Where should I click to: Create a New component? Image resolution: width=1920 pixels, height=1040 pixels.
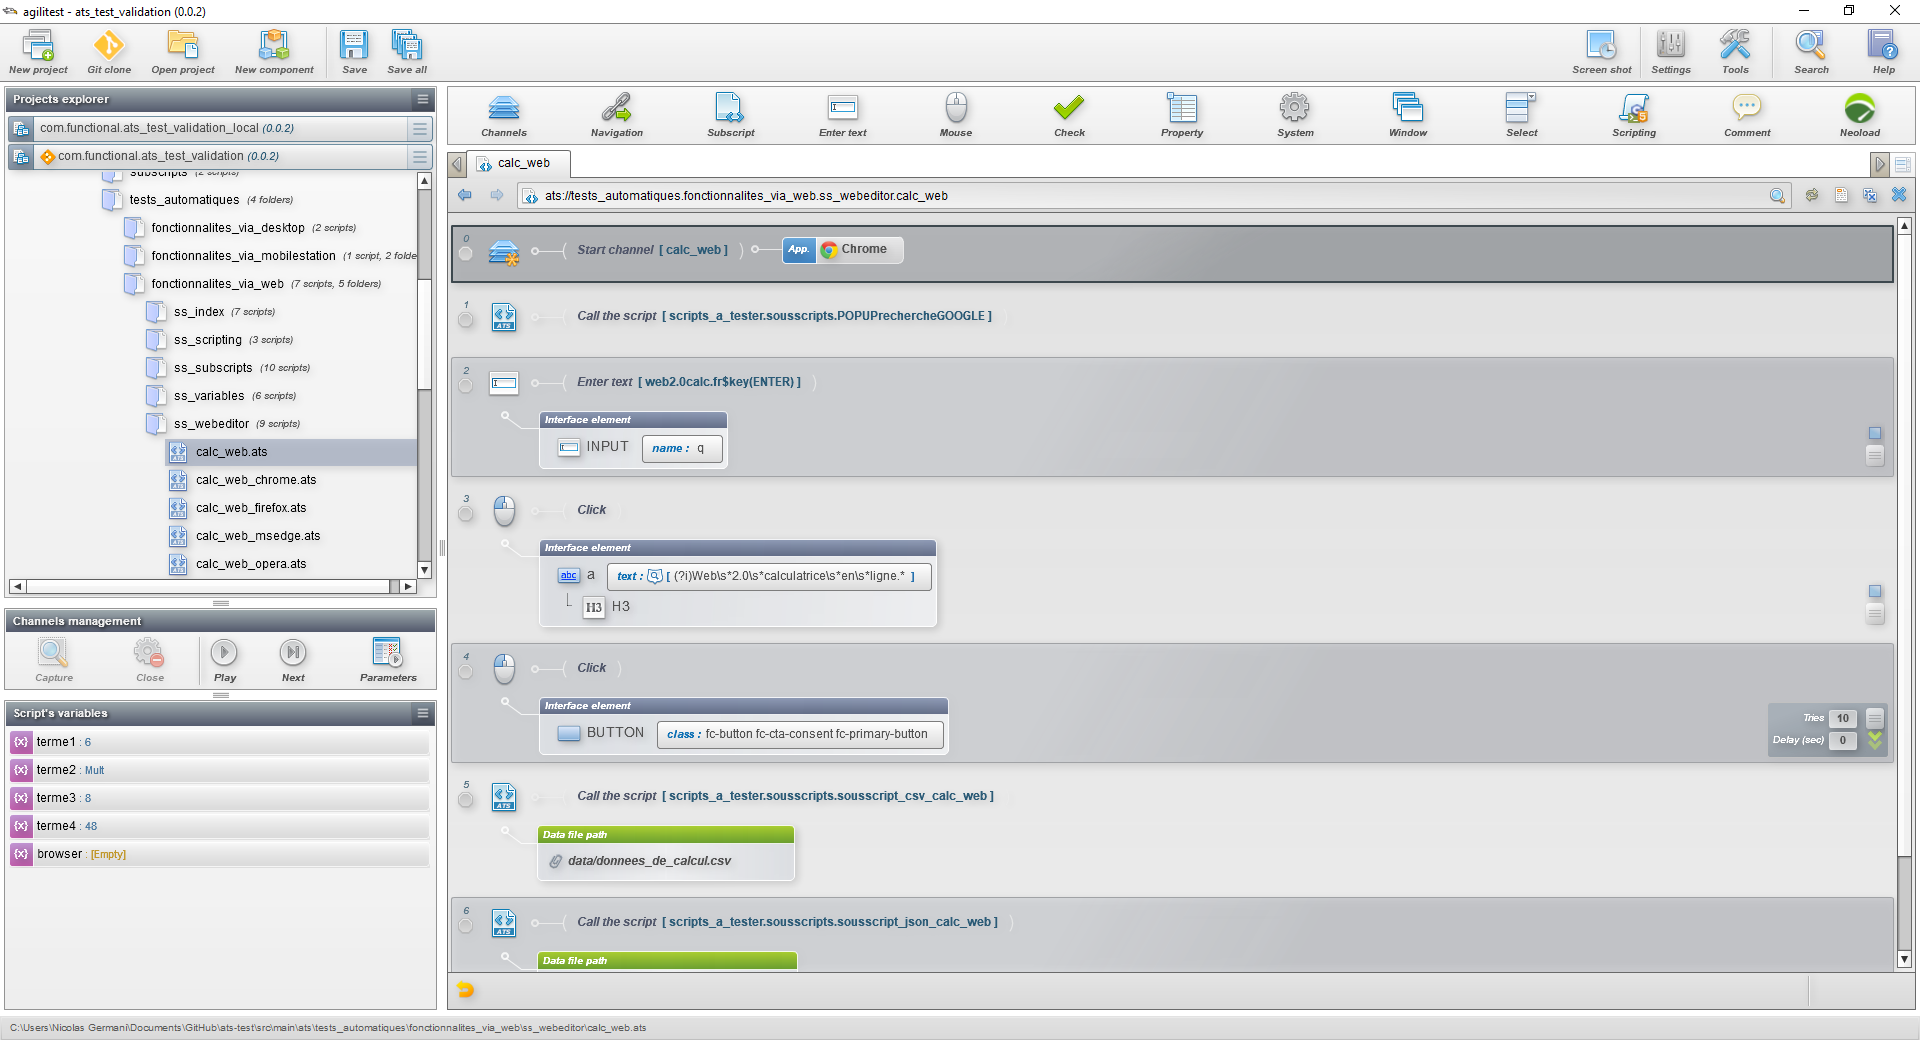click(274, 52)
